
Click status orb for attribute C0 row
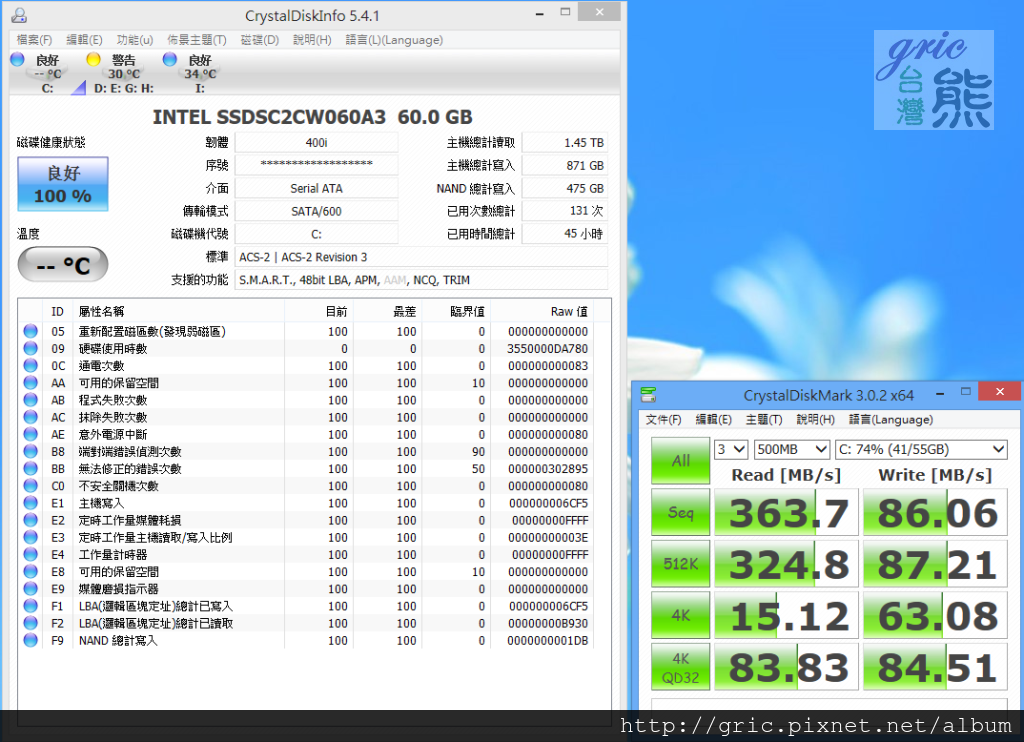[x=31, y=485]
